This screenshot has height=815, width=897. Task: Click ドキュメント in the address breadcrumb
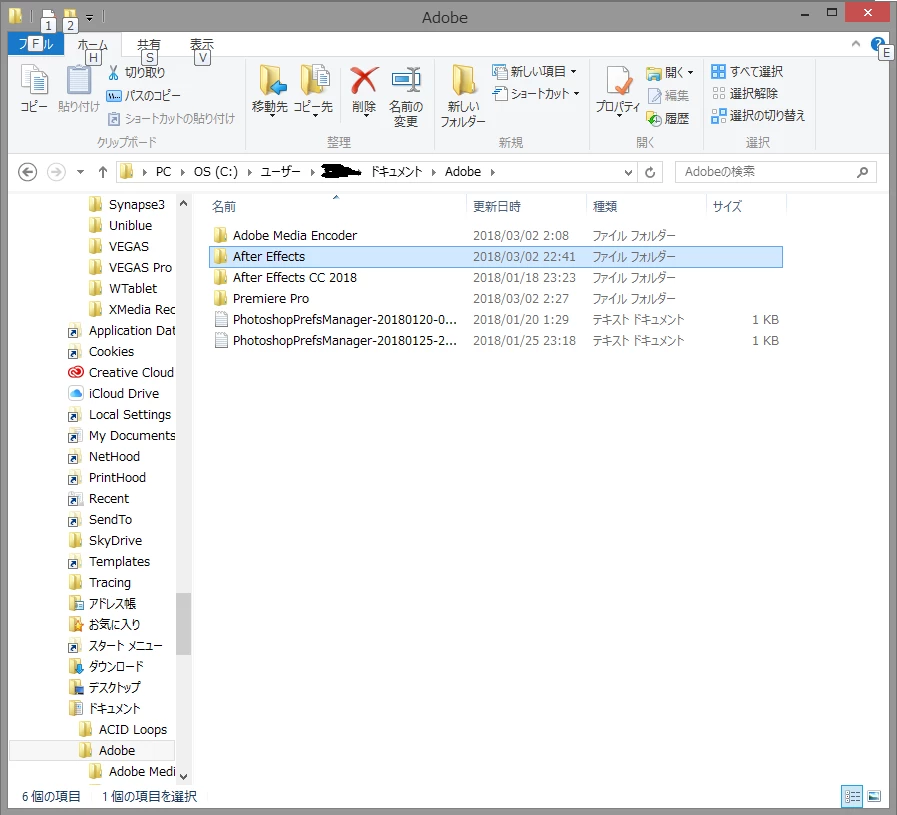(x=396, y=172)
